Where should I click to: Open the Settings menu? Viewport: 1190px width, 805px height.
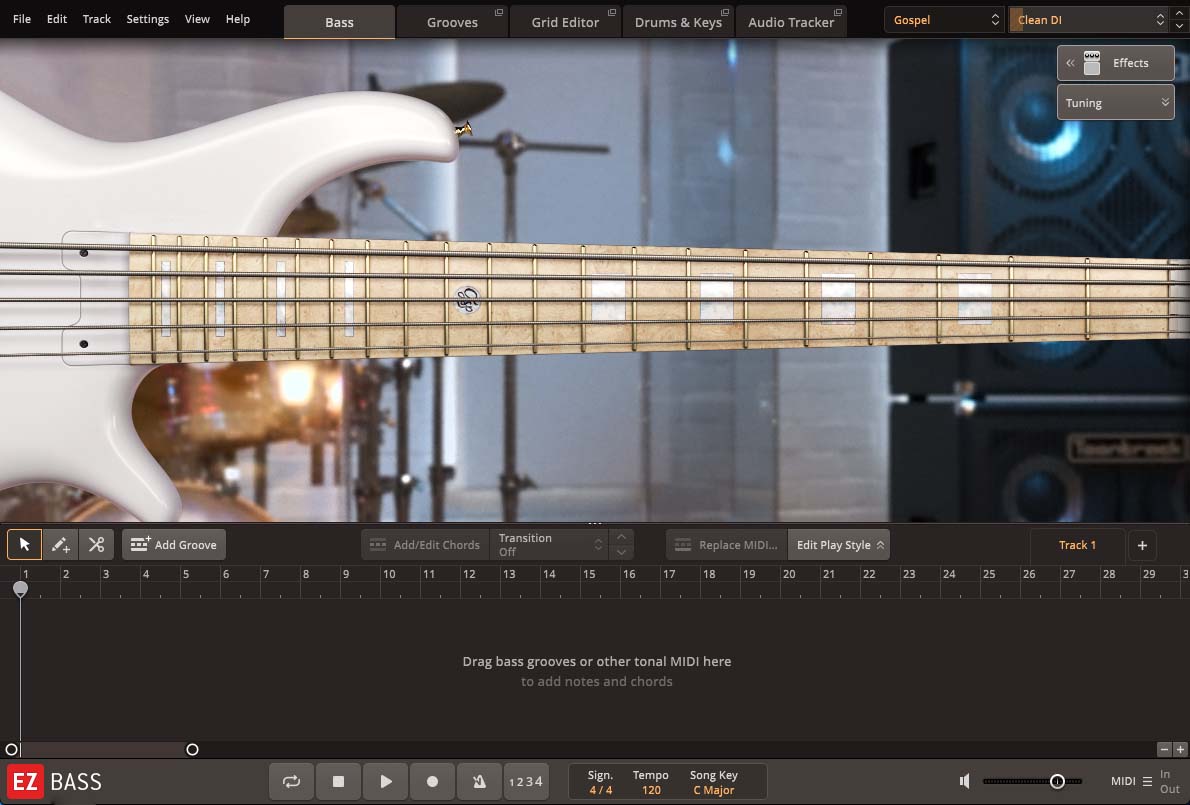[x=147, y=19]
